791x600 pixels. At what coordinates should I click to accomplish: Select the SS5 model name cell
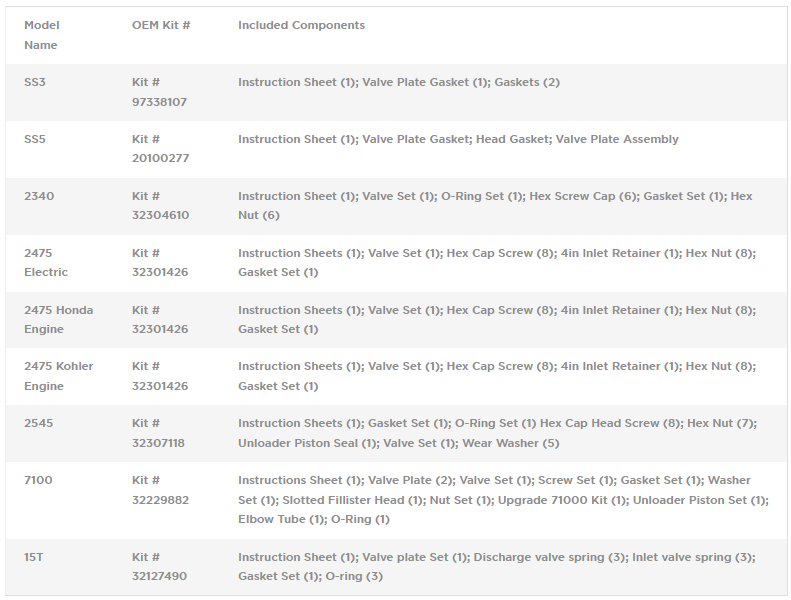click(35, 139)
